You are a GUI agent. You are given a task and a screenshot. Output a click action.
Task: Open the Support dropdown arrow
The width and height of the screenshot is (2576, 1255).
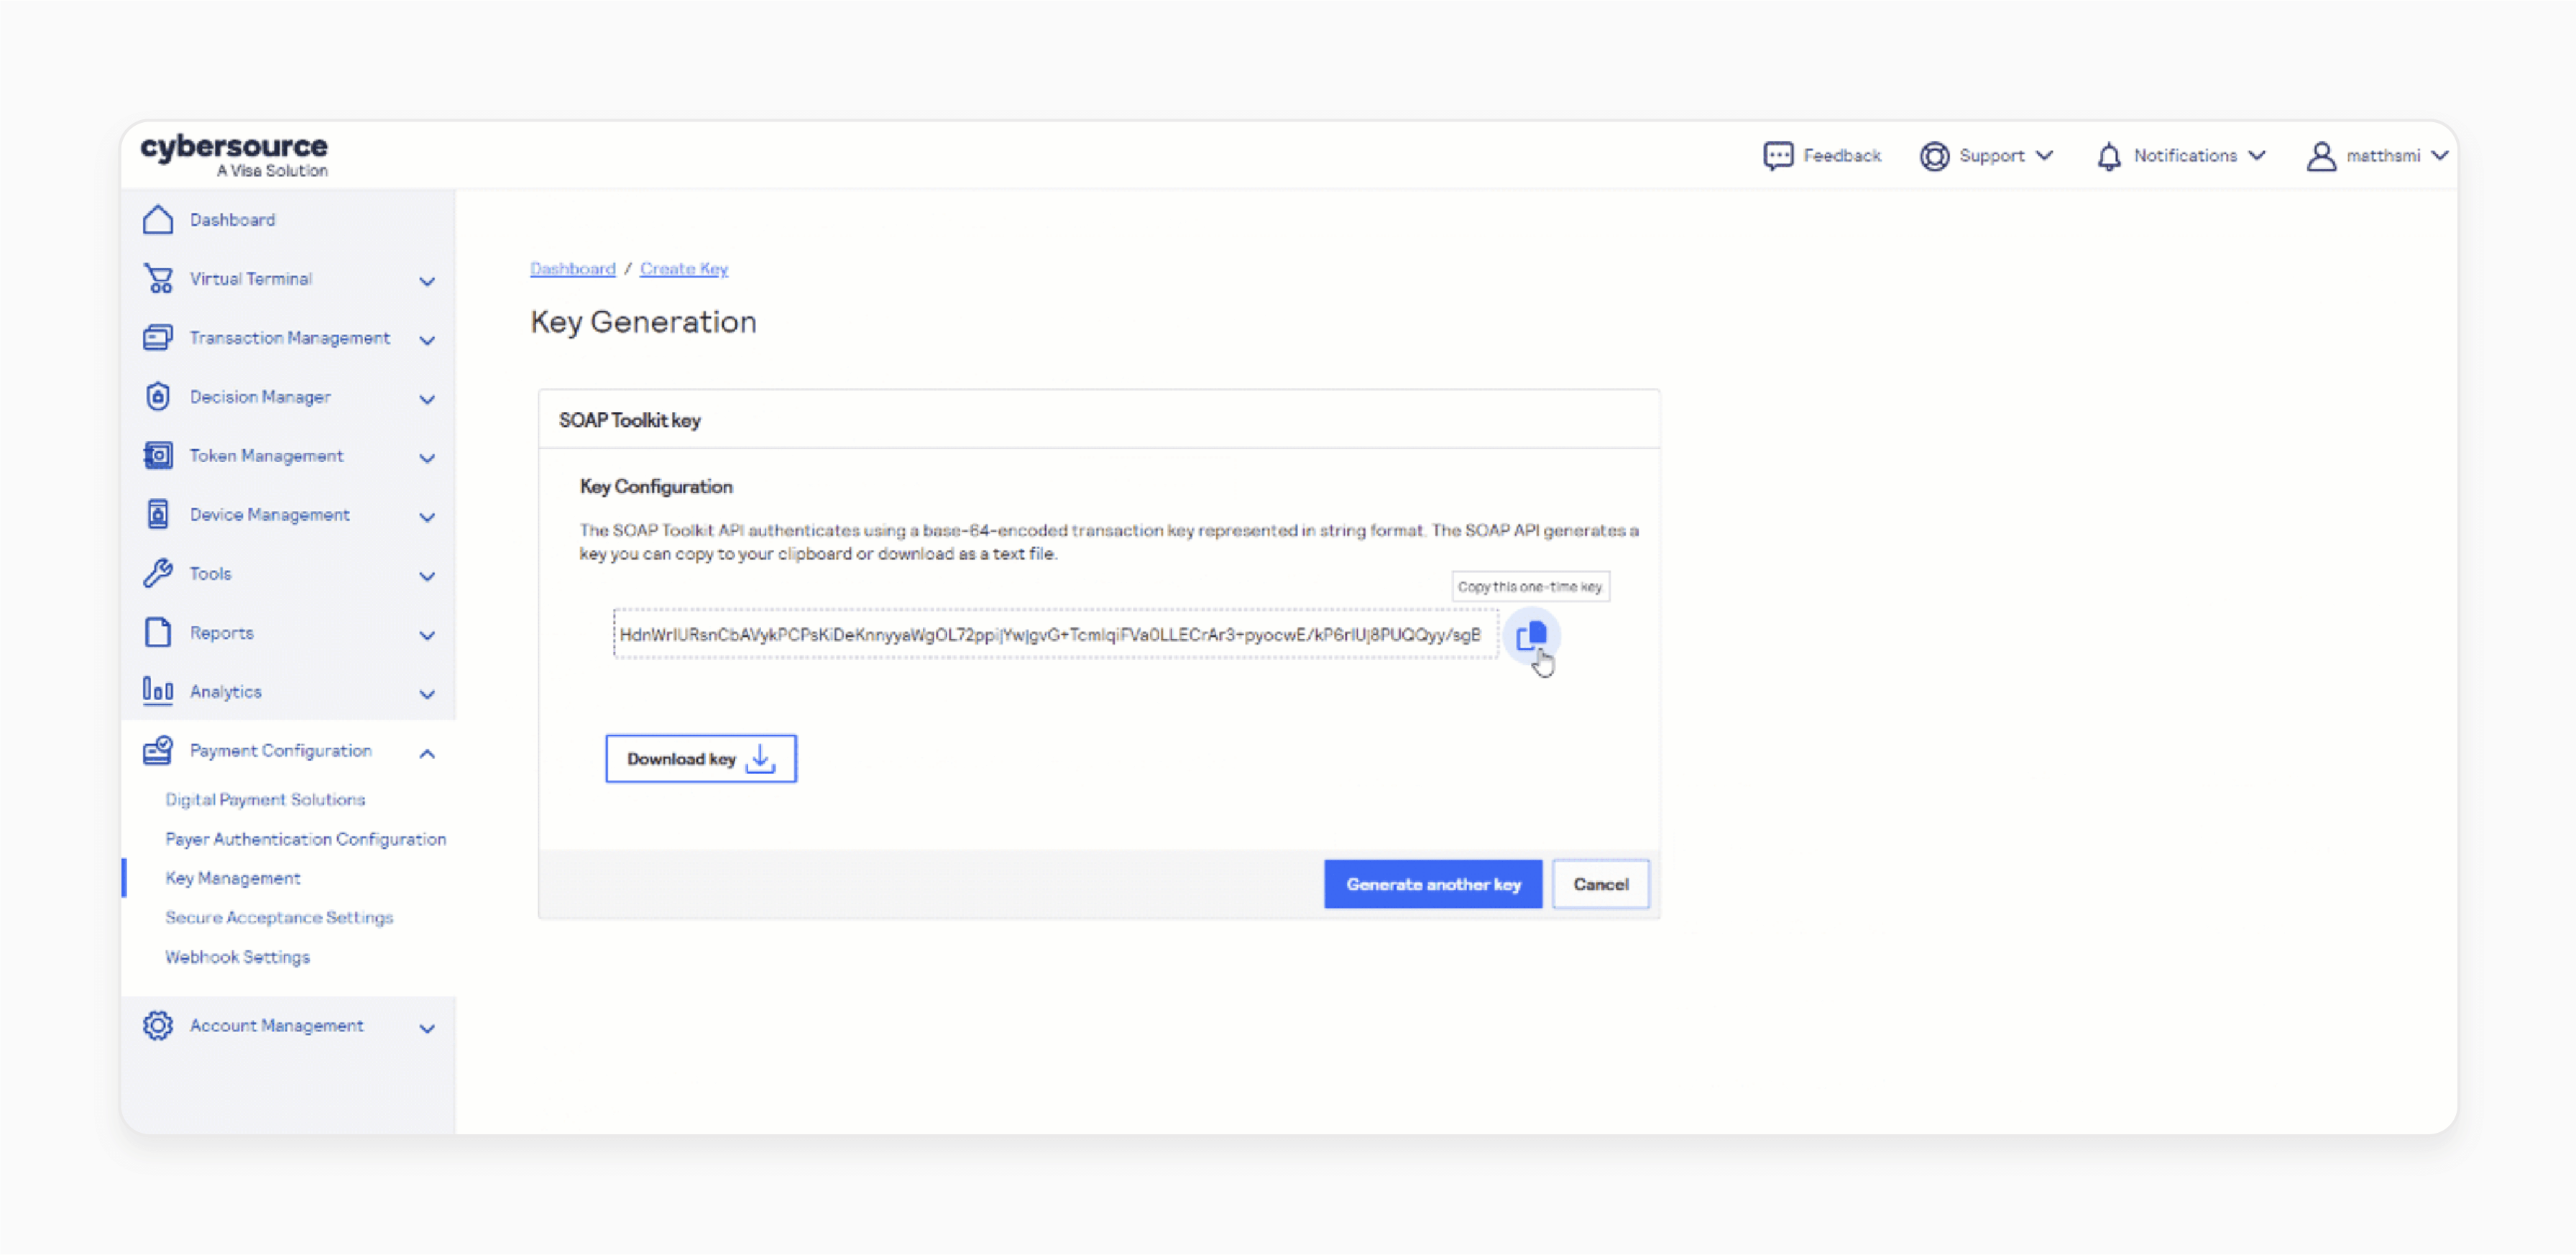click(x=2044, y=156)
